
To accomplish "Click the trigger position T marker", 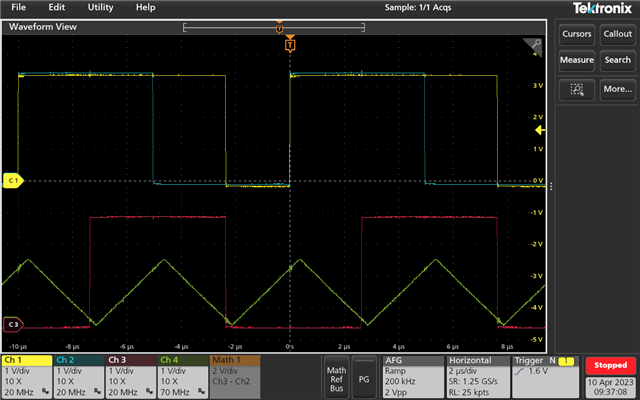I will (290, 45).
